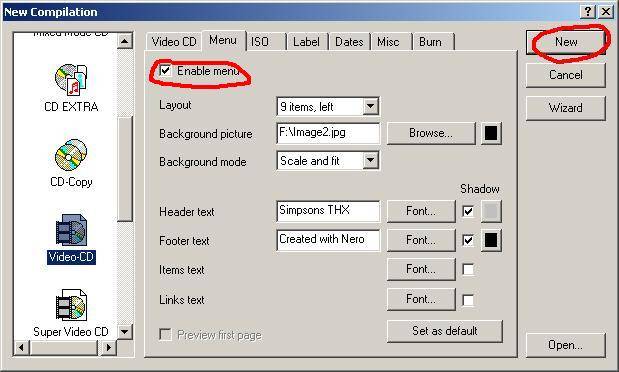Click the Set as default button
This screenshot has width=619, height=372.
click(445, 331)
